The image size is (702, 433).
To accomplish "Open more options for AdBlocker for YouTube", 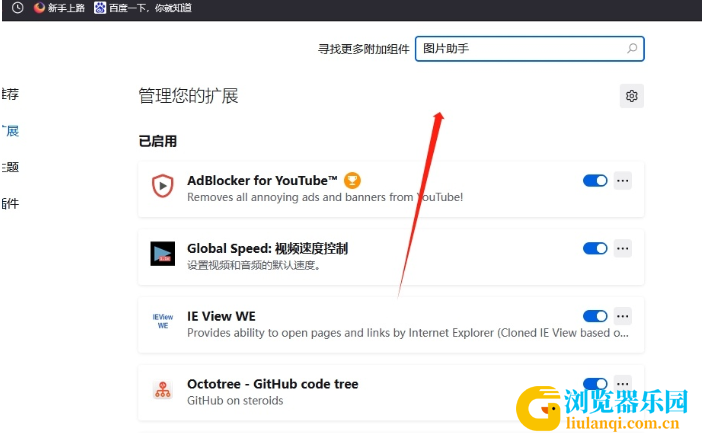I will click(623, 180).
